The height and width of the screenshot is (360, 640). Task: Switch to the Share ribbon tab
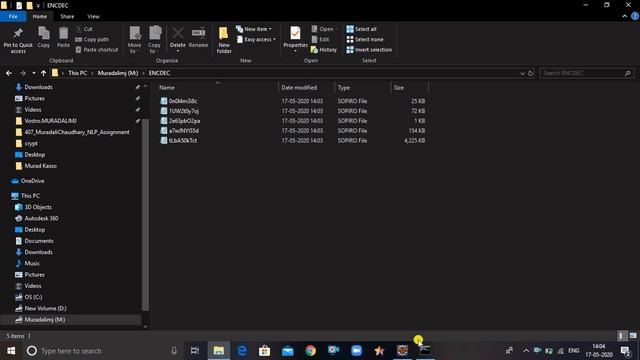tap(67, 16)
